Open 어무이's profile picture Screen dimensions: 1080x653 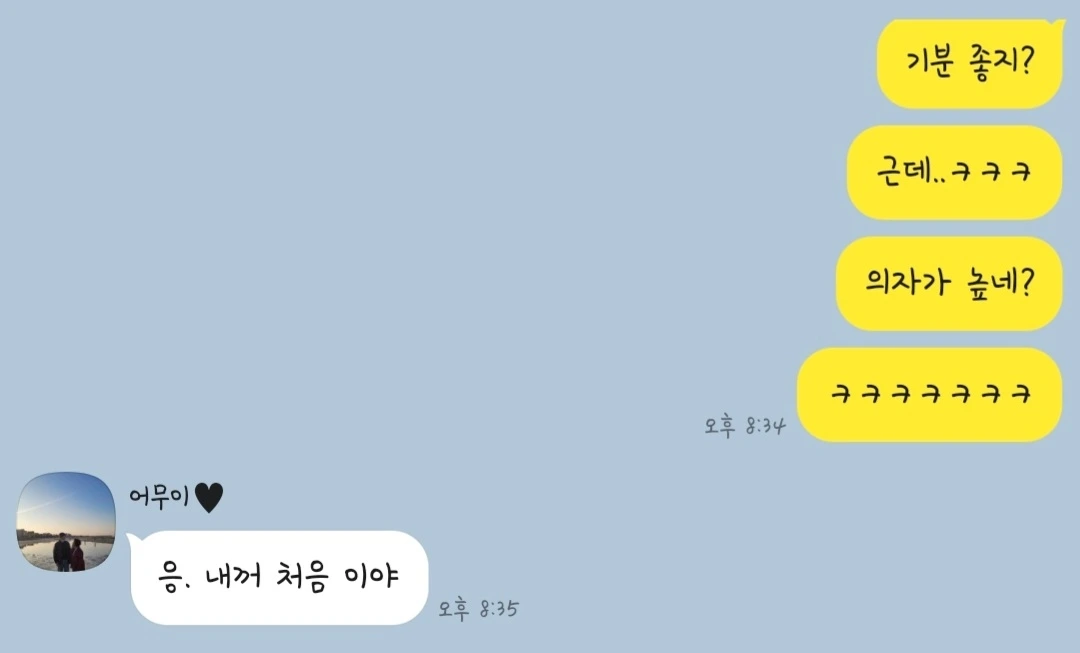tap(66, 522)
